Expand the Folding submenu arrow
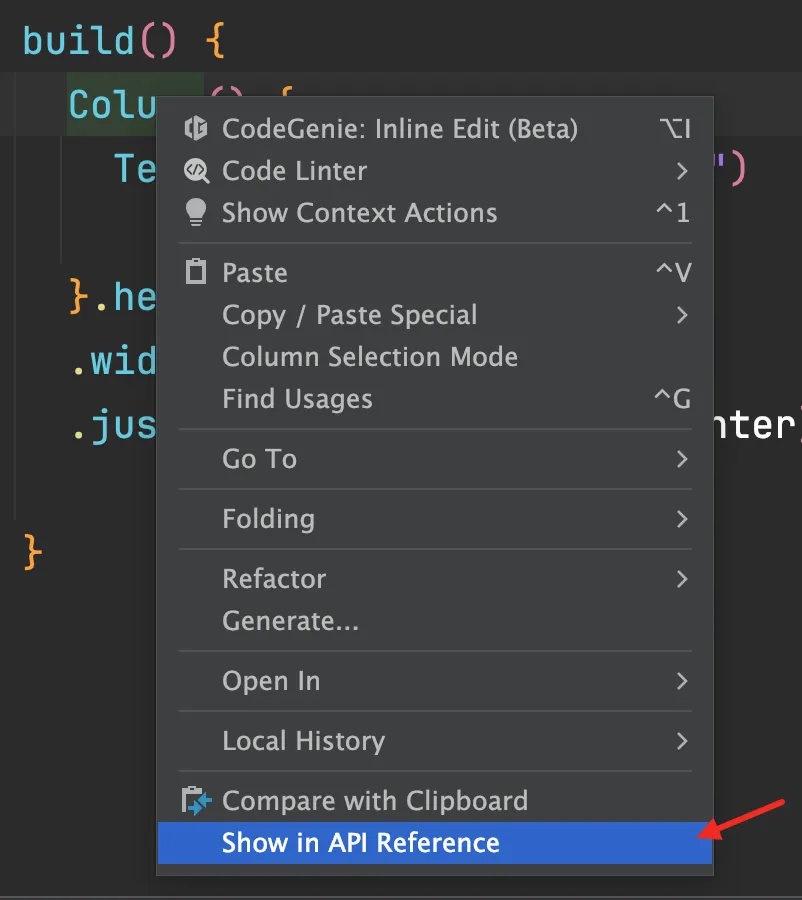 [681, 519]
